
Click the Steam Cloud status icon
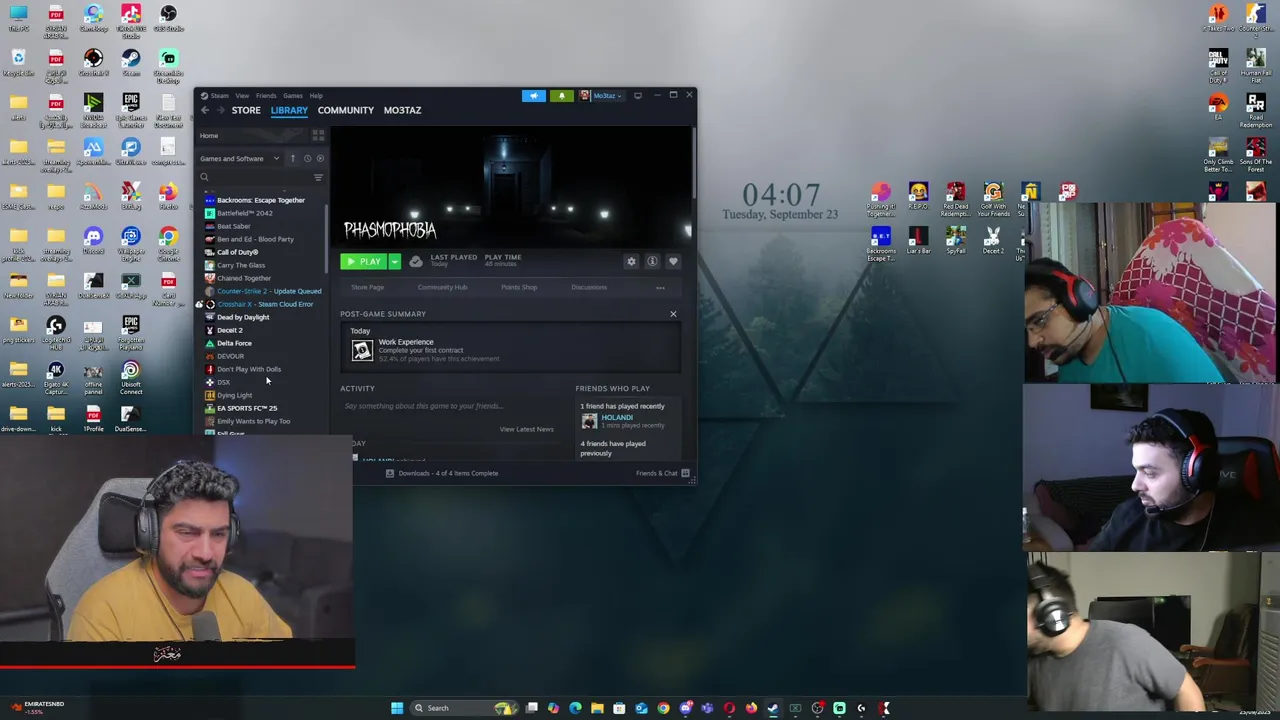pos(416,262)
